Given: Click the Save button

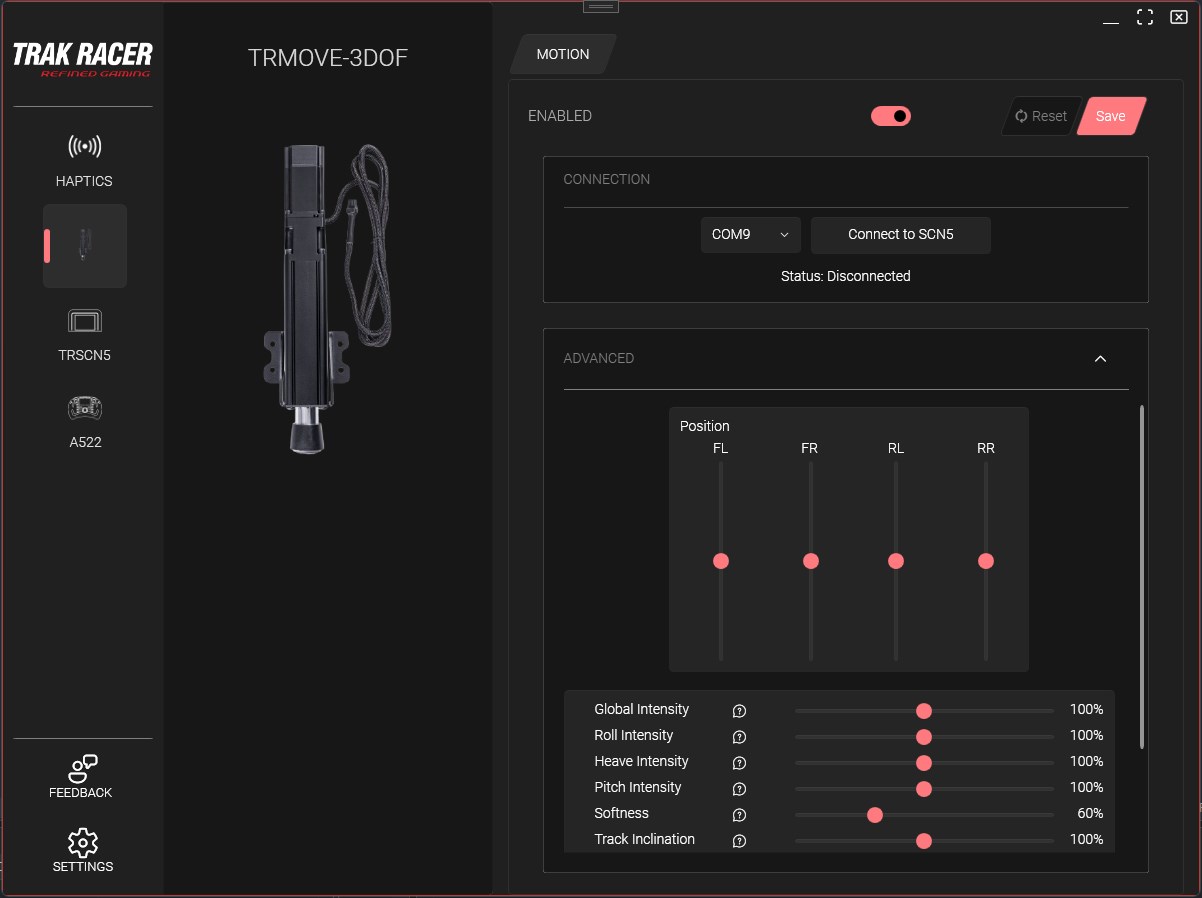Looking at the screenshot, I should coord(1111,116).
